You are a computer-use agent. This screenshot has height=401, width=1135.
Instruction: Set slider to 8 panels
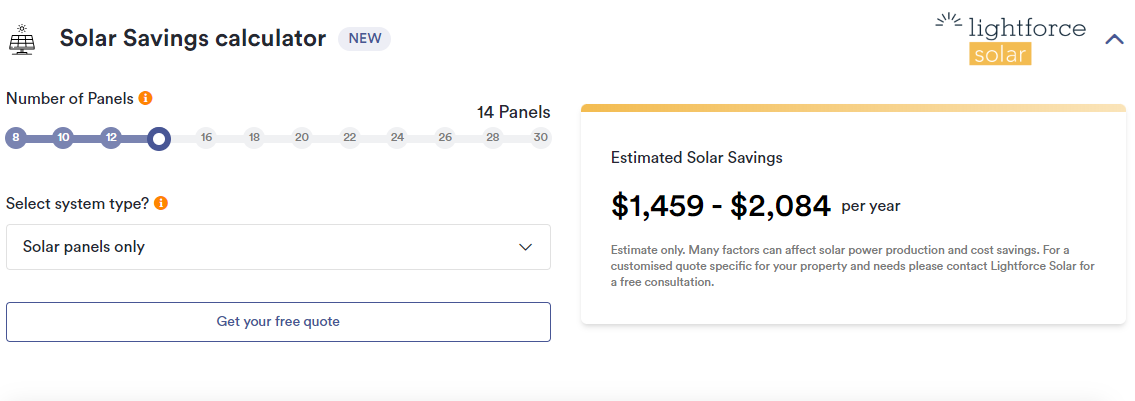coord(15,138)
